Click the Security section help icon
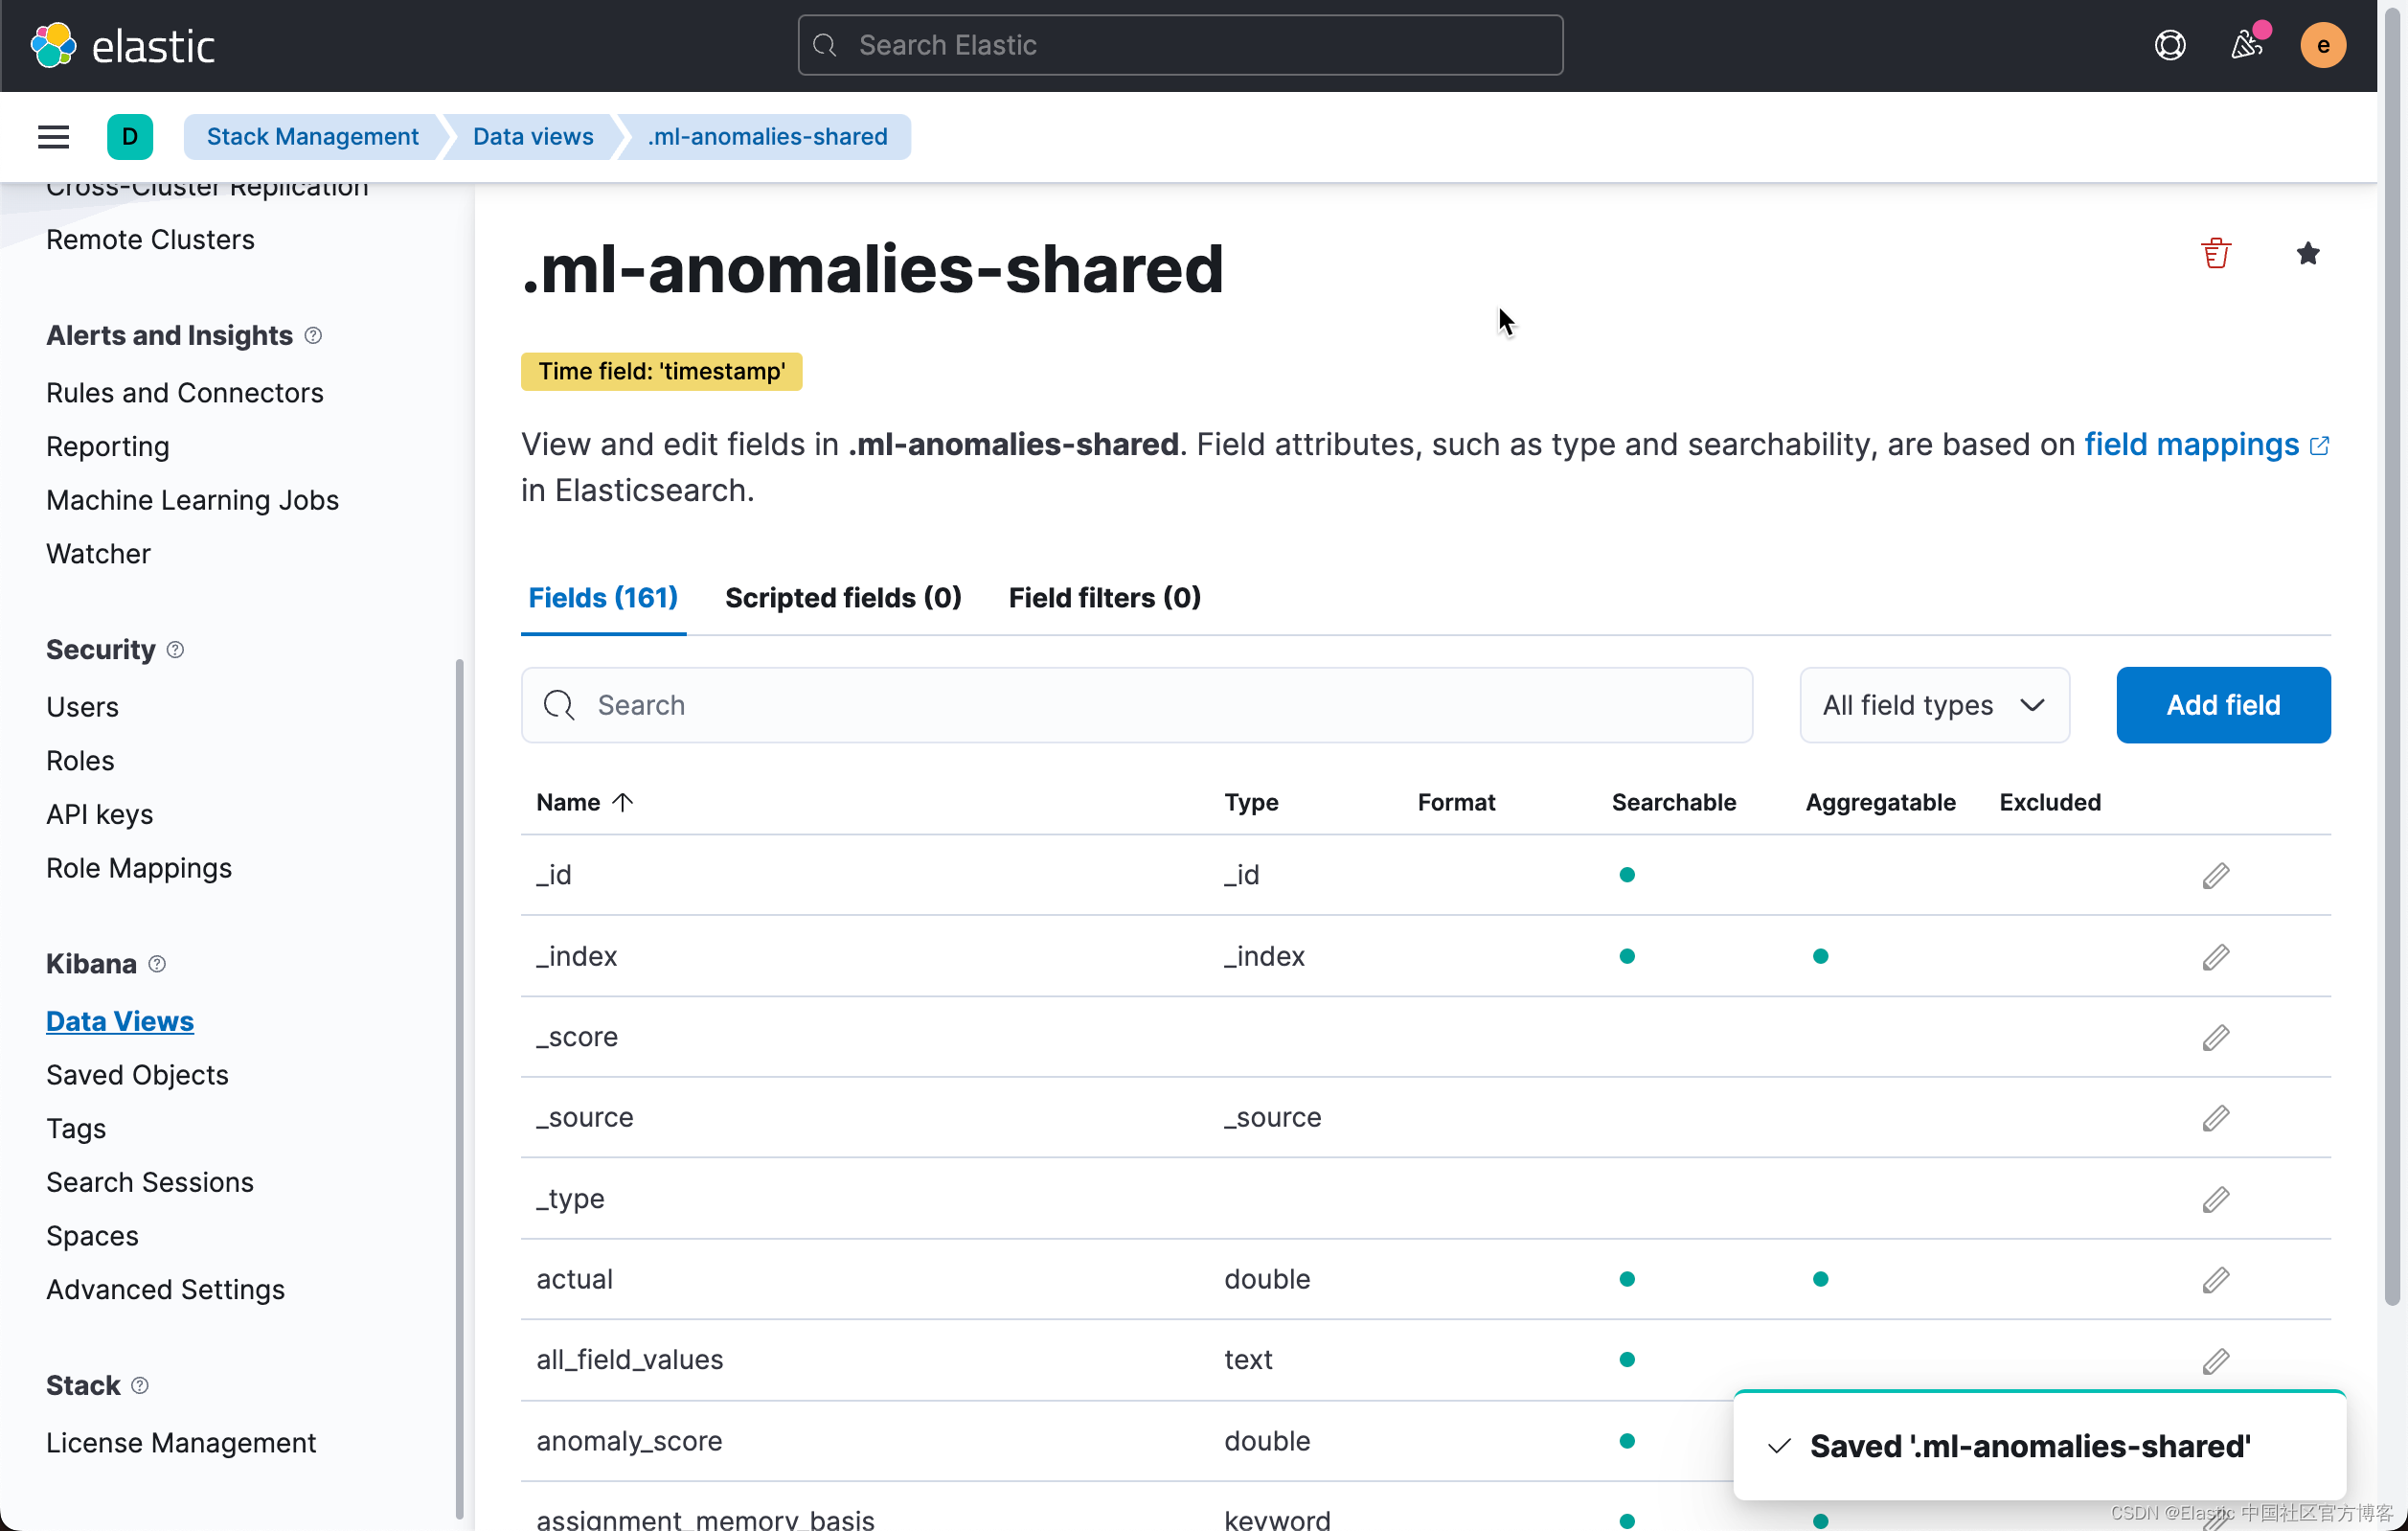 pyautogui.click(x=175, y=649)
